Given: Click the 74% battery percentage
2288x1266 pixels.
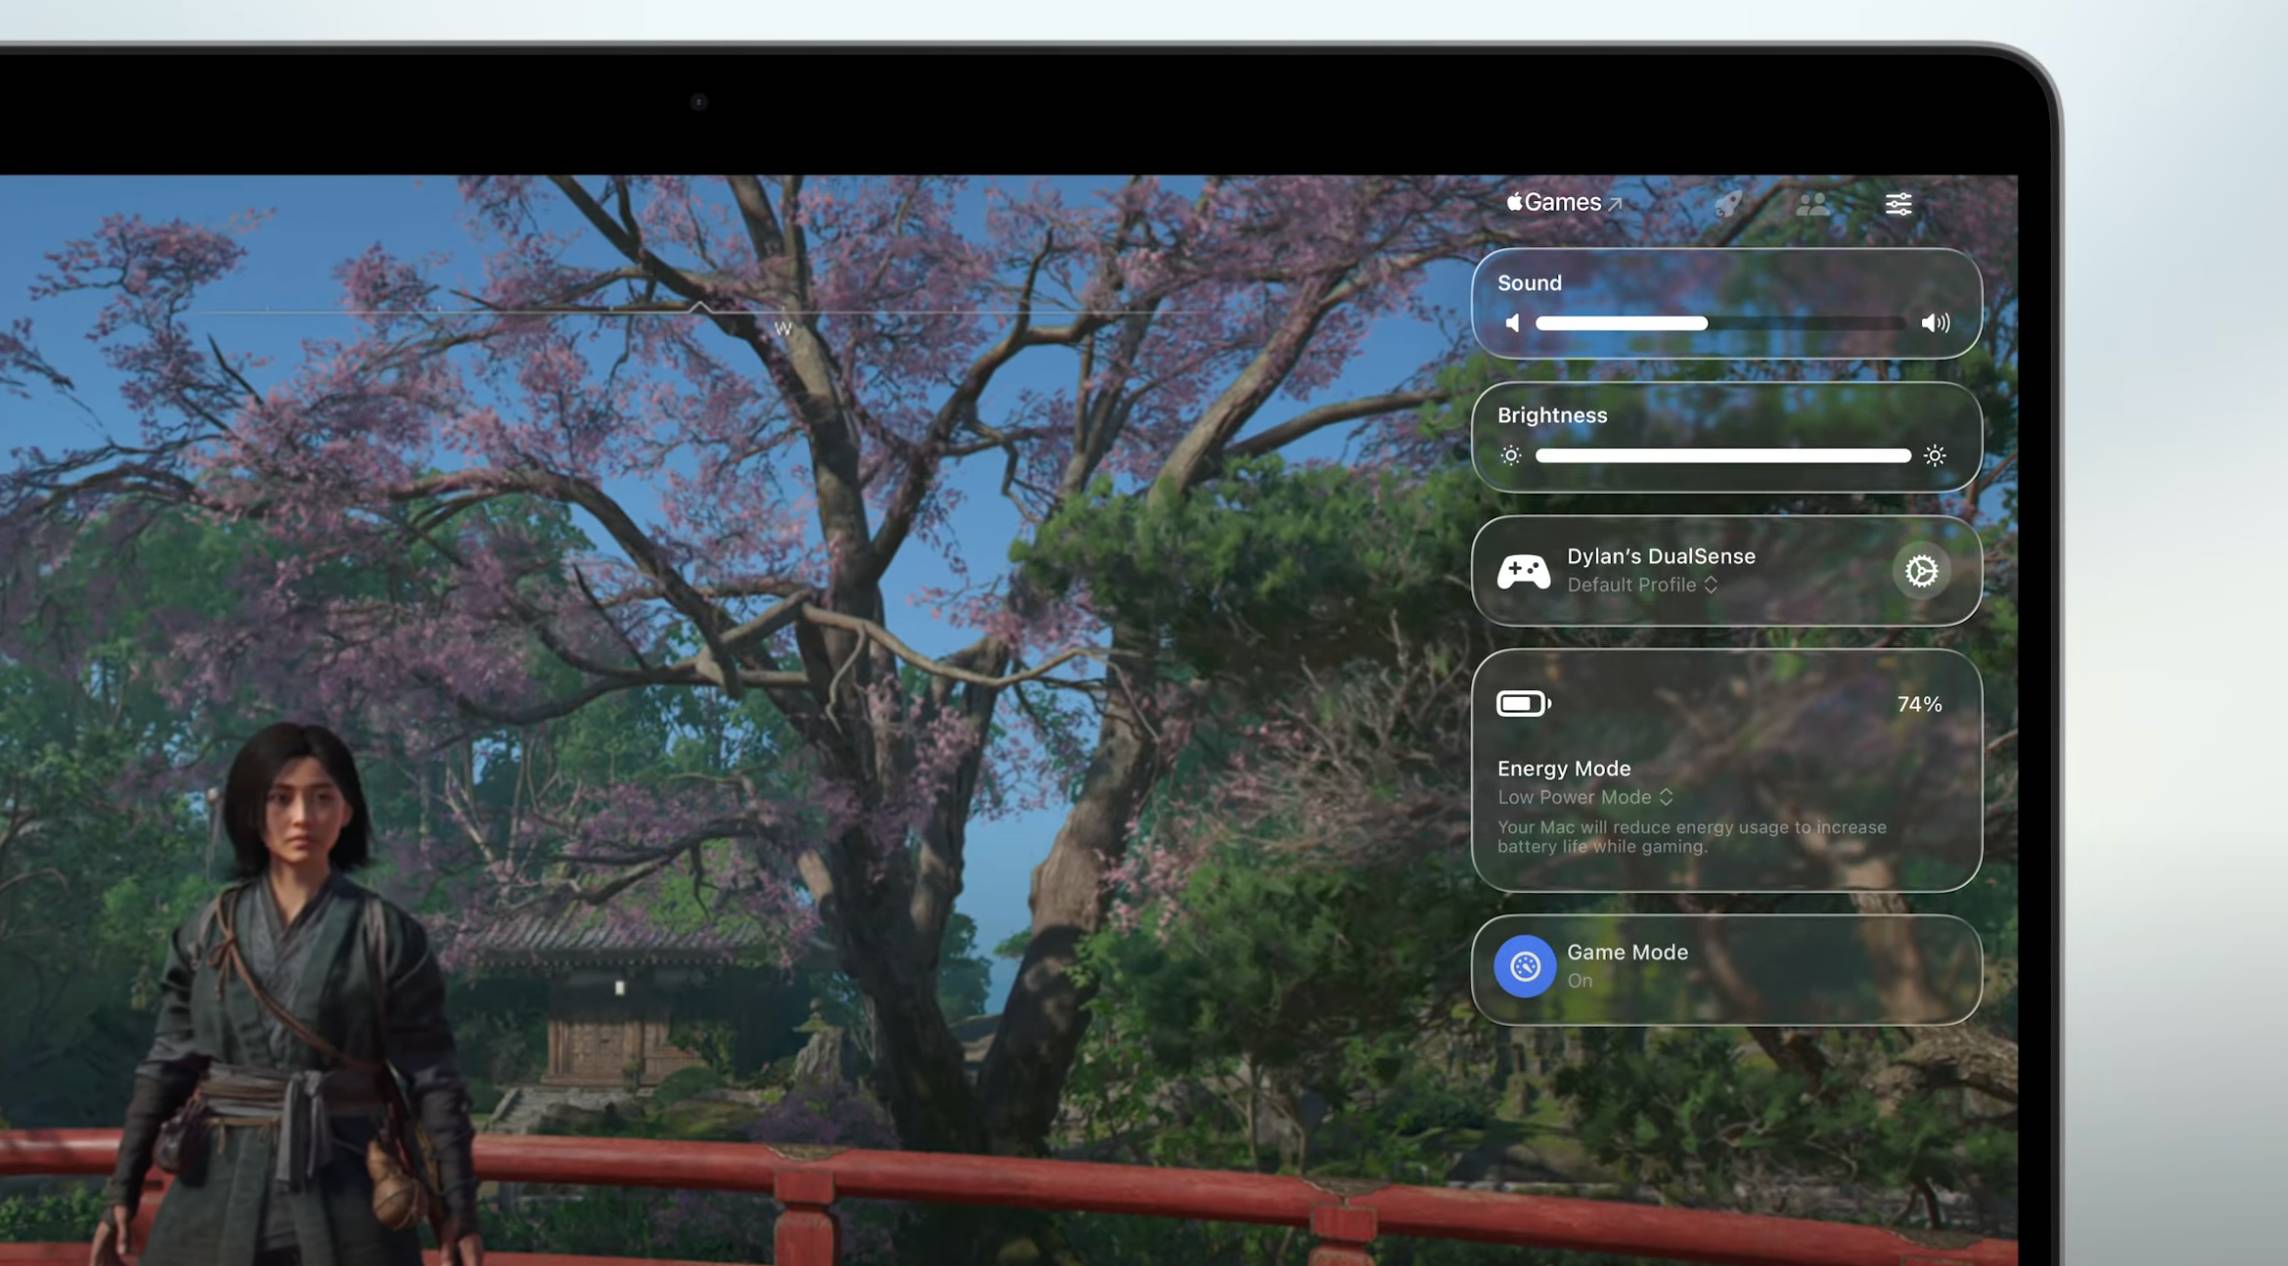Looking at the screenshot, I should click(1919, 704).
